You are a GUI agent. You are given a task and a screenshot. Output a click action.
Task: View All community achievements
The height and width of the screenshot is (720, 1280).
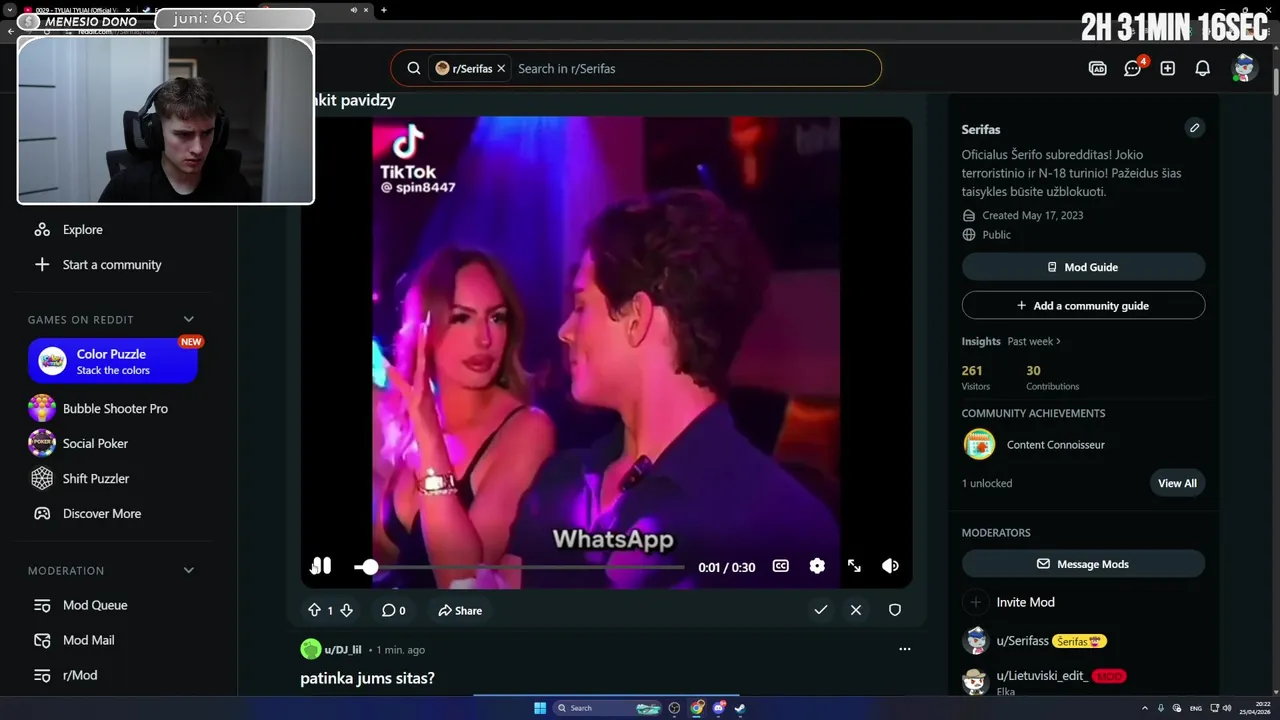point(1177,483)
